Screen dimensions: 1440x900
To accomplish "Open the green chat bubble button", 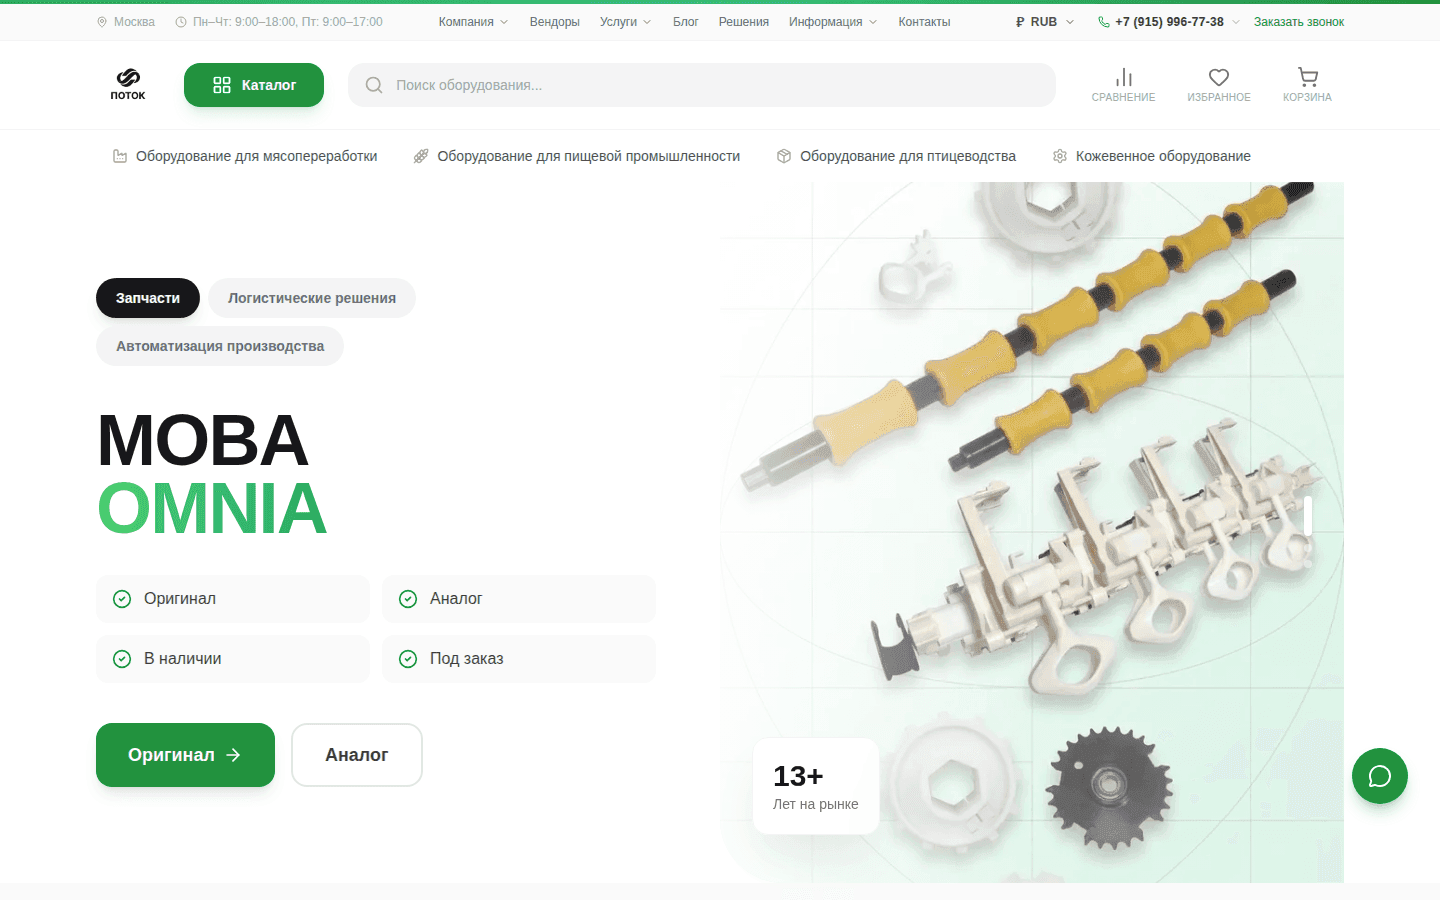I will click(x=1380, y=776).
